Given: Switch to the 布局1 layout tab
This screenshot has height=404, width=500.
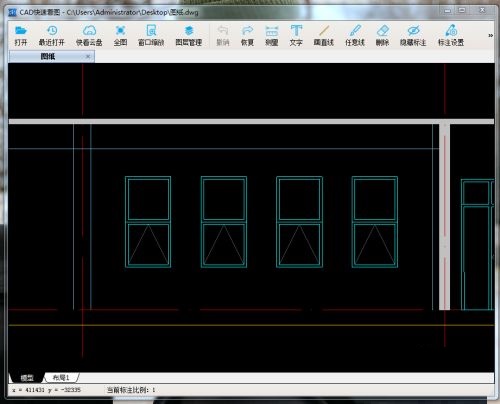Looking at the screenshot, I should pos(61,377).
